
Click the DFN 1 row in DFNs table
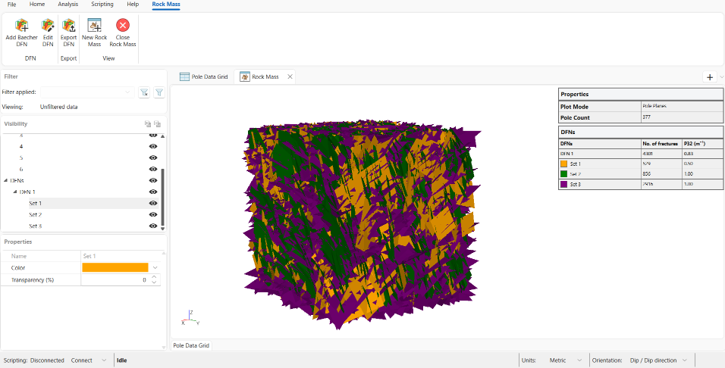(640, 153)
